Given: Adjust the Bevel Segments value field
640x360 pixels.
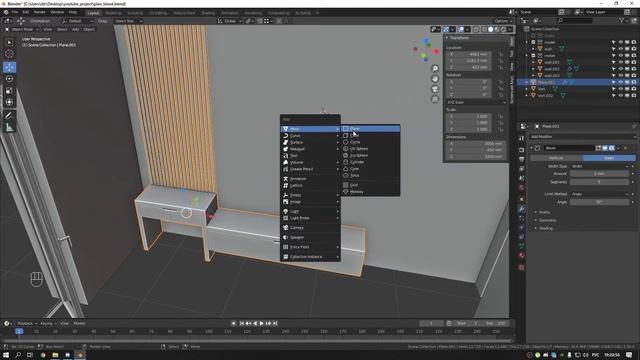Looking at the screenshot, I should tap(599, 182).
